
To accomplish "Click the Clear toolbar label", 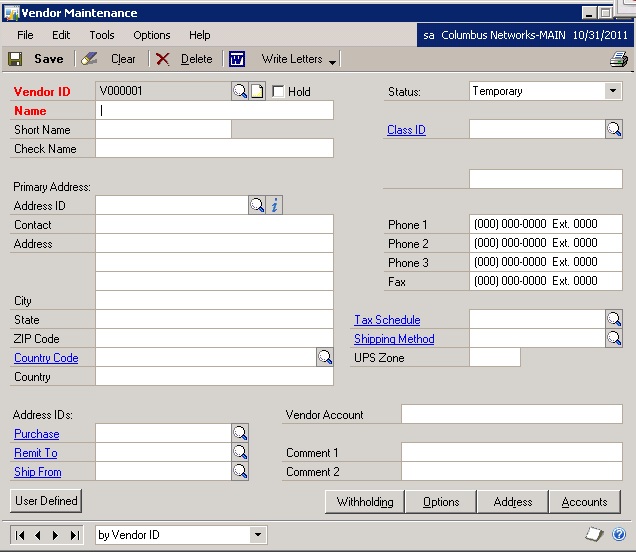I will tap(123, 59).
